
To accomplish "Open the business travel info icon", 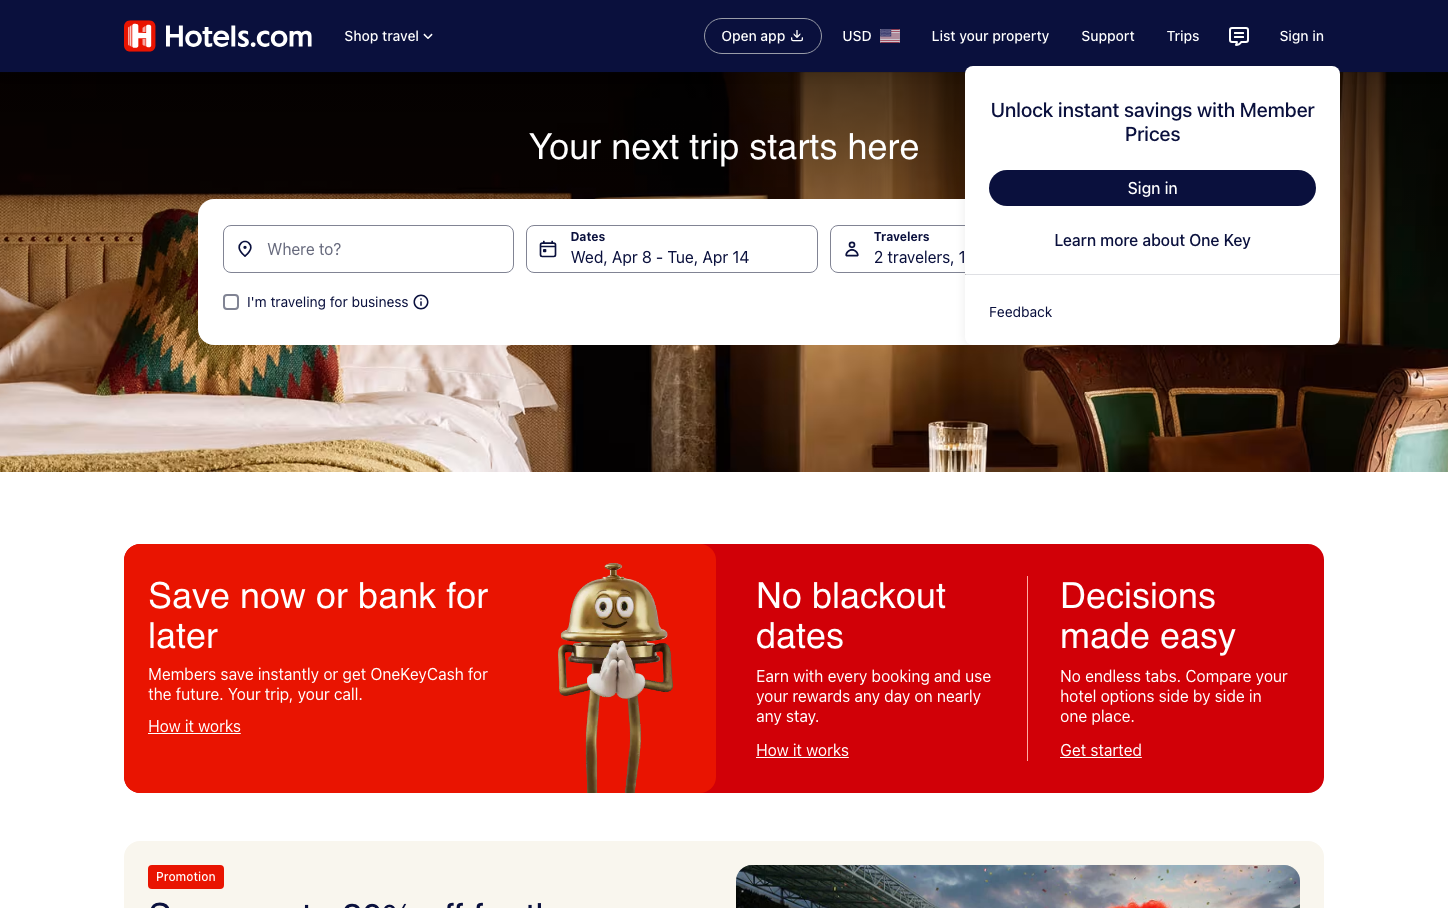I will click(x=421, y=302).
